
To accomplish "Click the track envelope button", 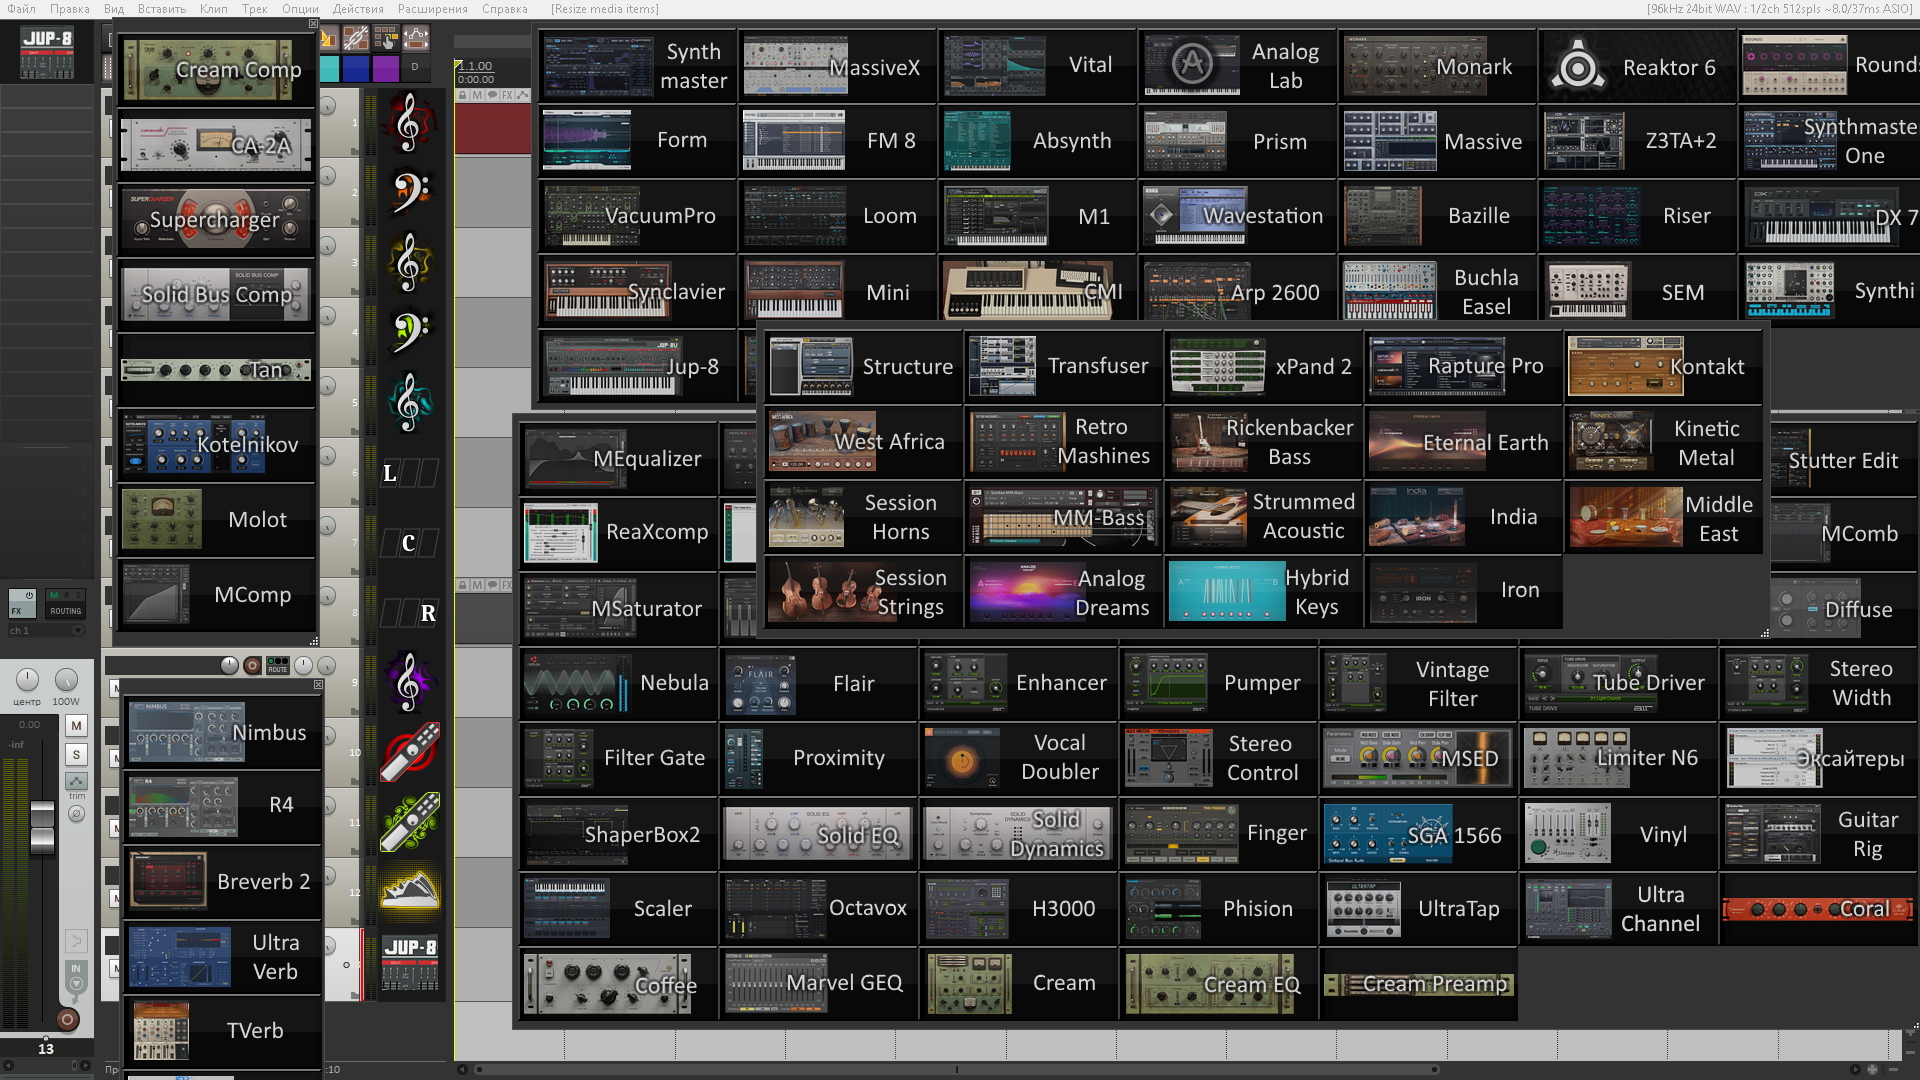I will click(77, 782).
